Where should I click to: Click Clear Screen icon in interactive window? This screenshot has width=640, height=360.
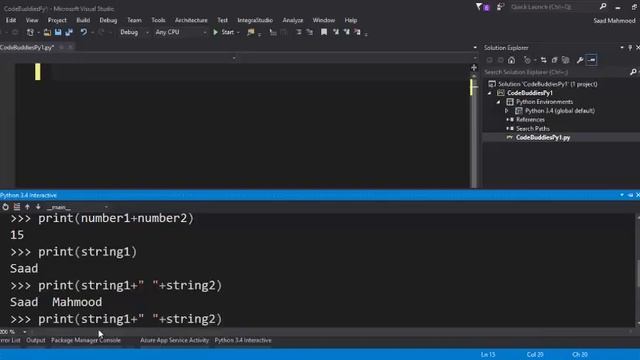[17, 207]
